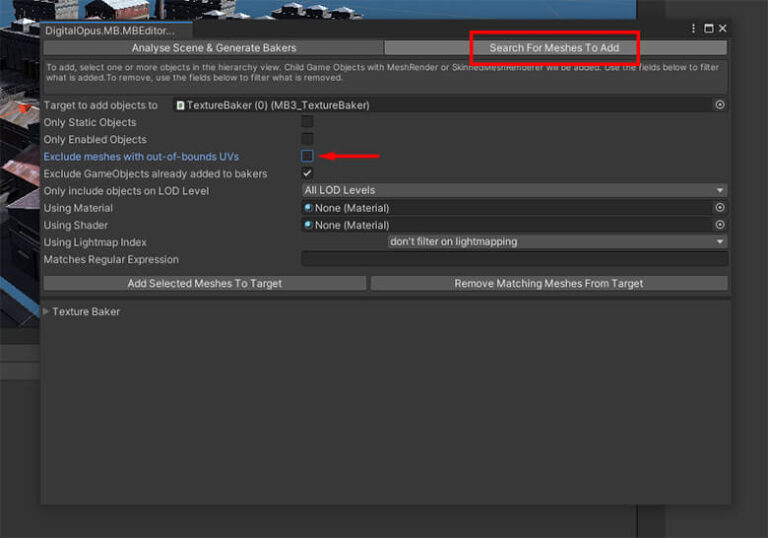The height and width of the screenshot is (538, 768).
Task: Expand the Texture Baker foldout
Action: [47, 312]
